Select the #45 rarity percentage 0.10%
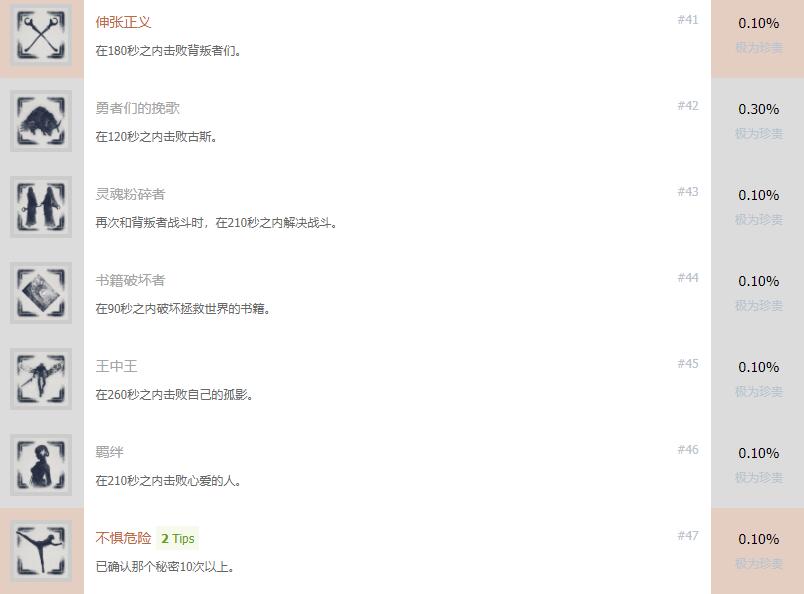 758,367
